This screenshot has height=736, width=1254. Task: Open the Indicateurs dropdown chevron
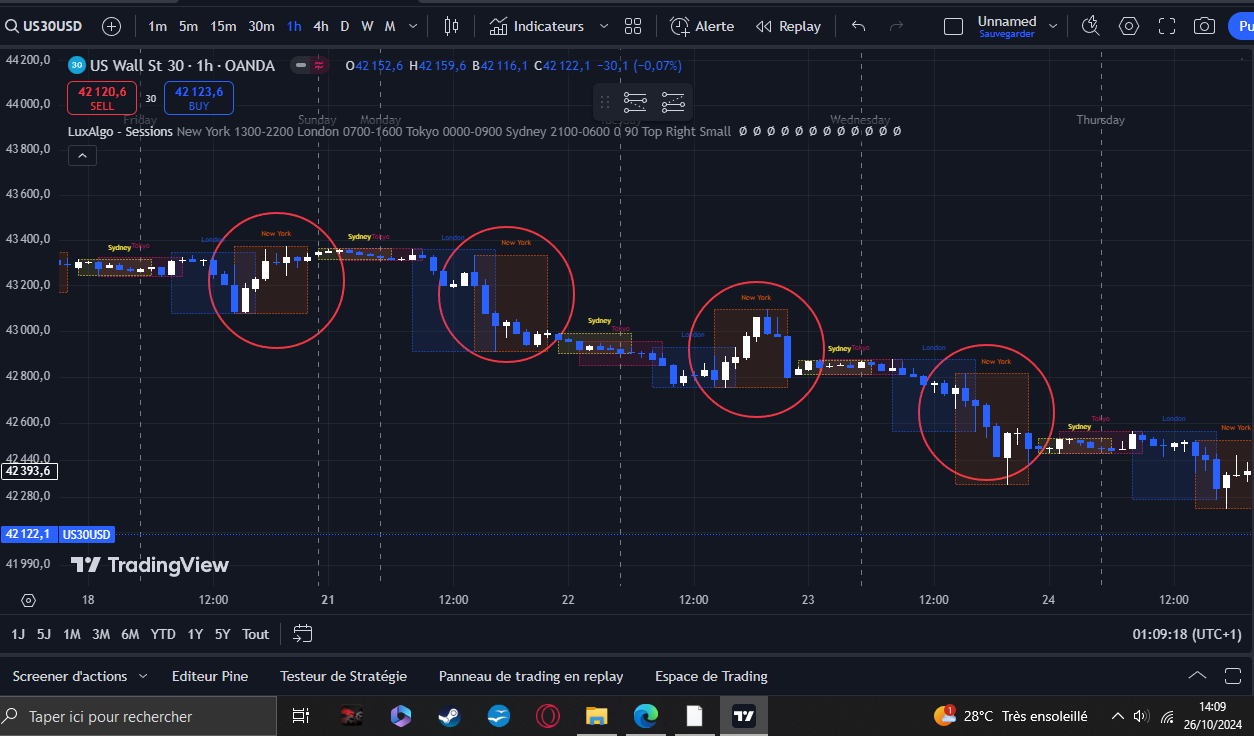603,26
